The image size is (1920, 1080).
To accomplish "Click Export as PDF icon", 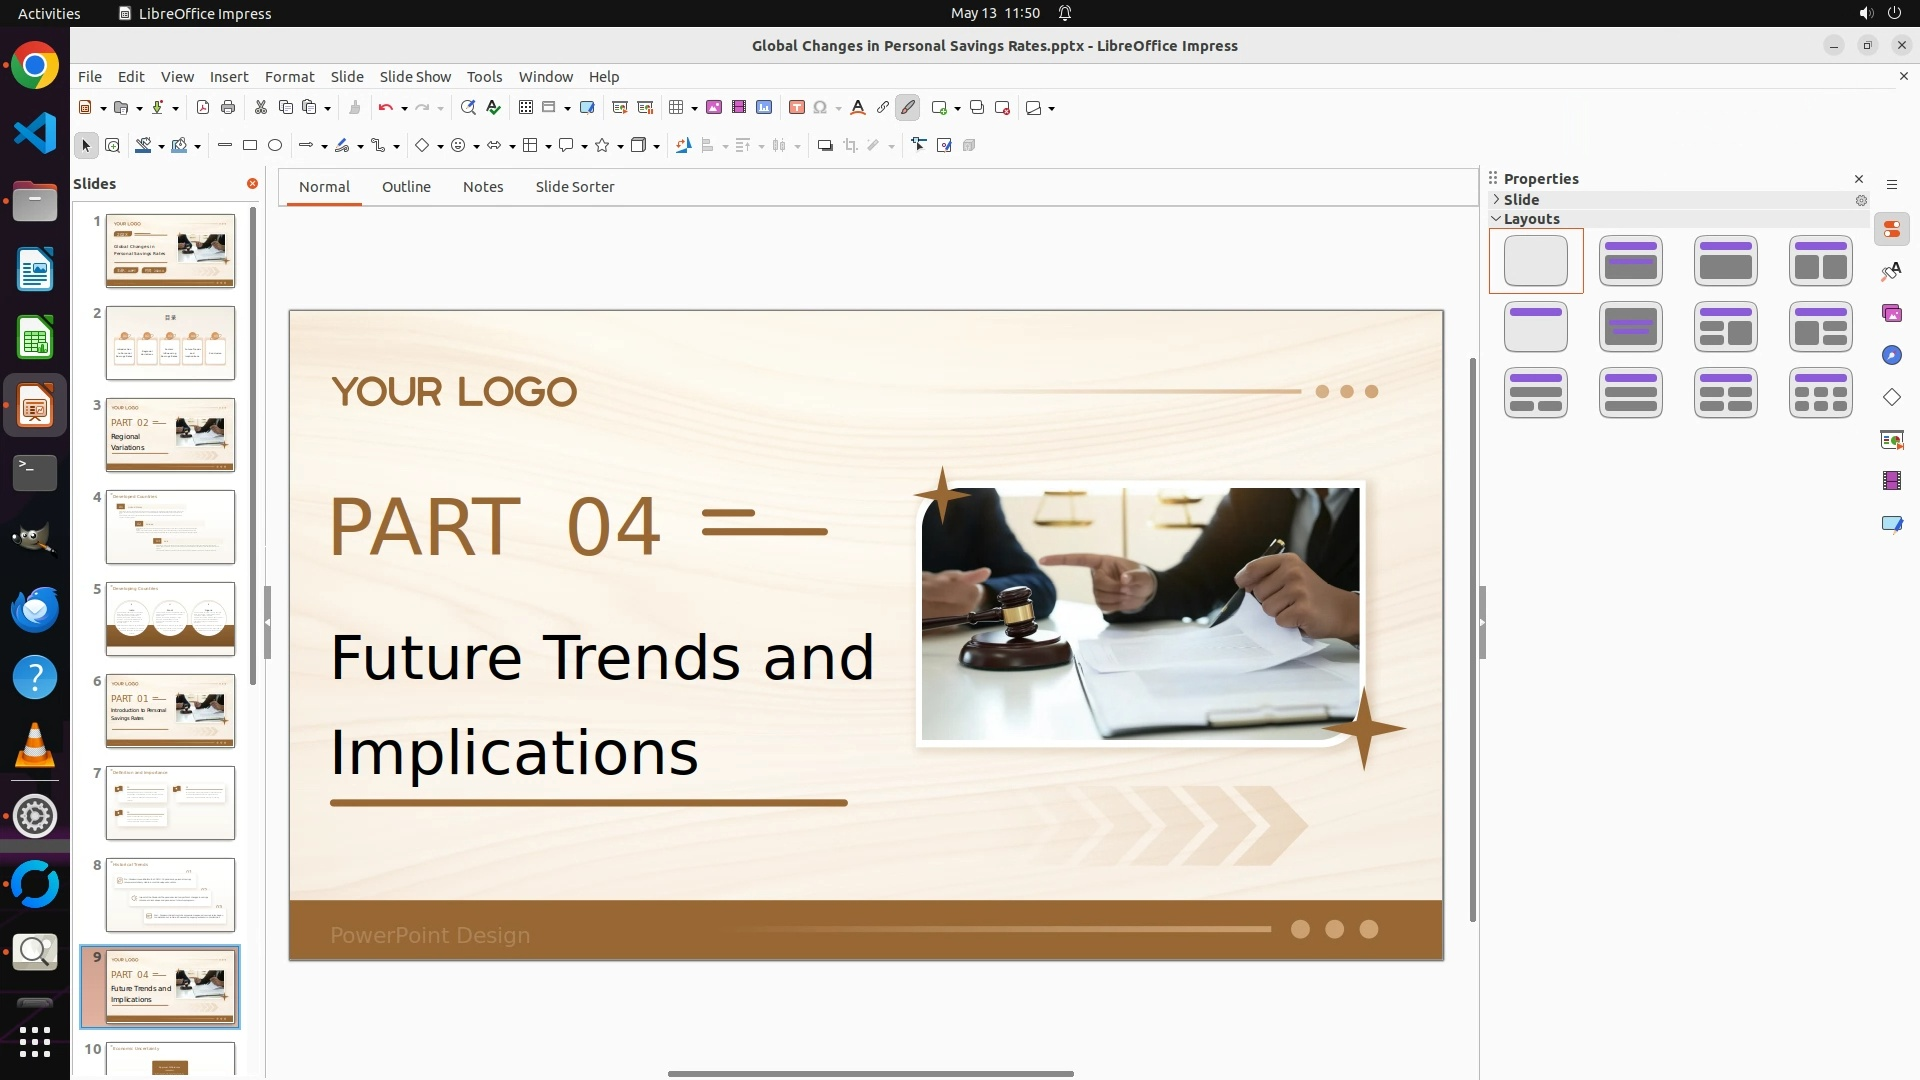I will (203, 108).
